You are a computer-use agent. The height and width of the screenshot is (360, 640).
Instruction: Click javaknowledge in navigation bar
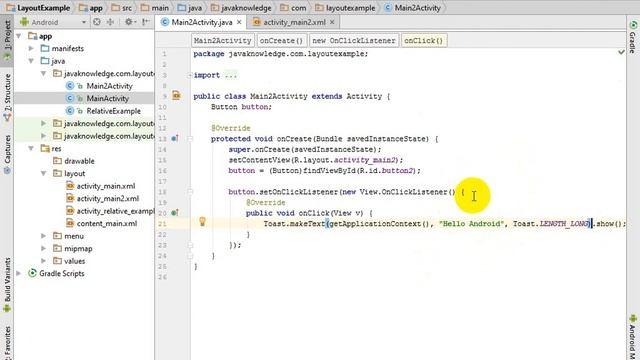(241, 8)
